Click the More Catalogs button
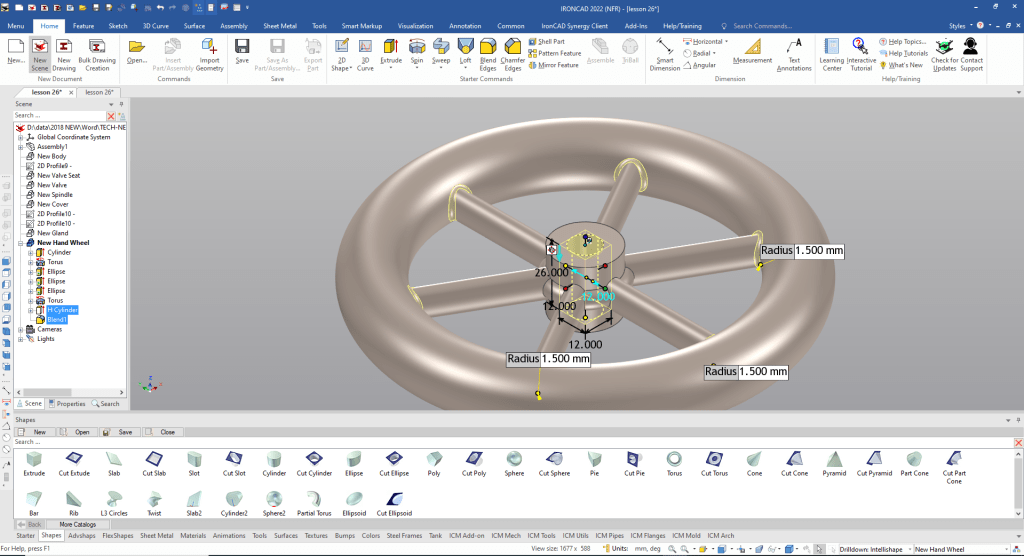This screenshot has height=556, width=1024. (77, 524)
